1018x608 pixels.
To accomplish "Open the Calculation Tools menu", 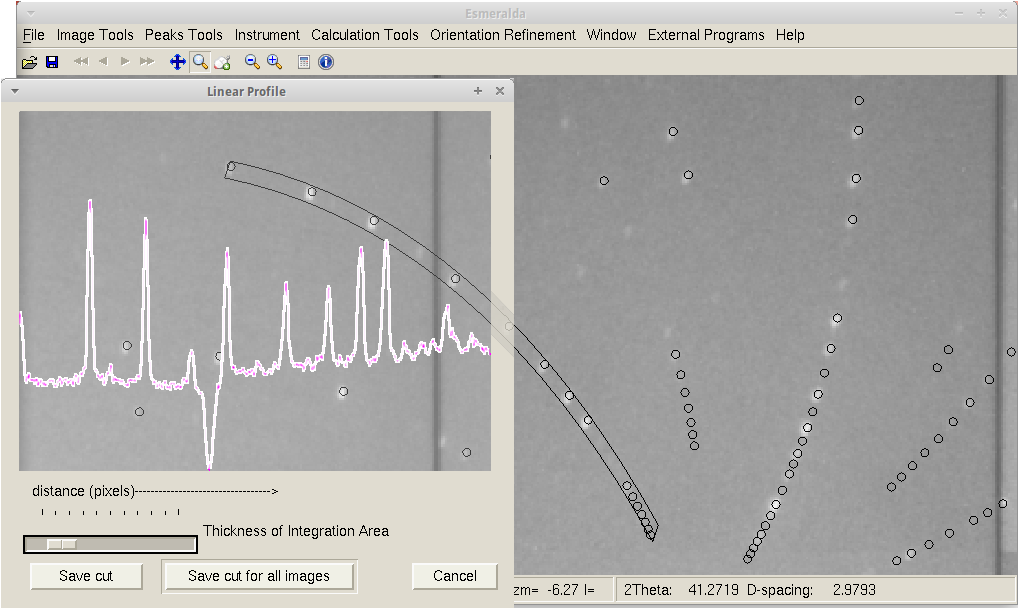I will click(x=365, y=35).
